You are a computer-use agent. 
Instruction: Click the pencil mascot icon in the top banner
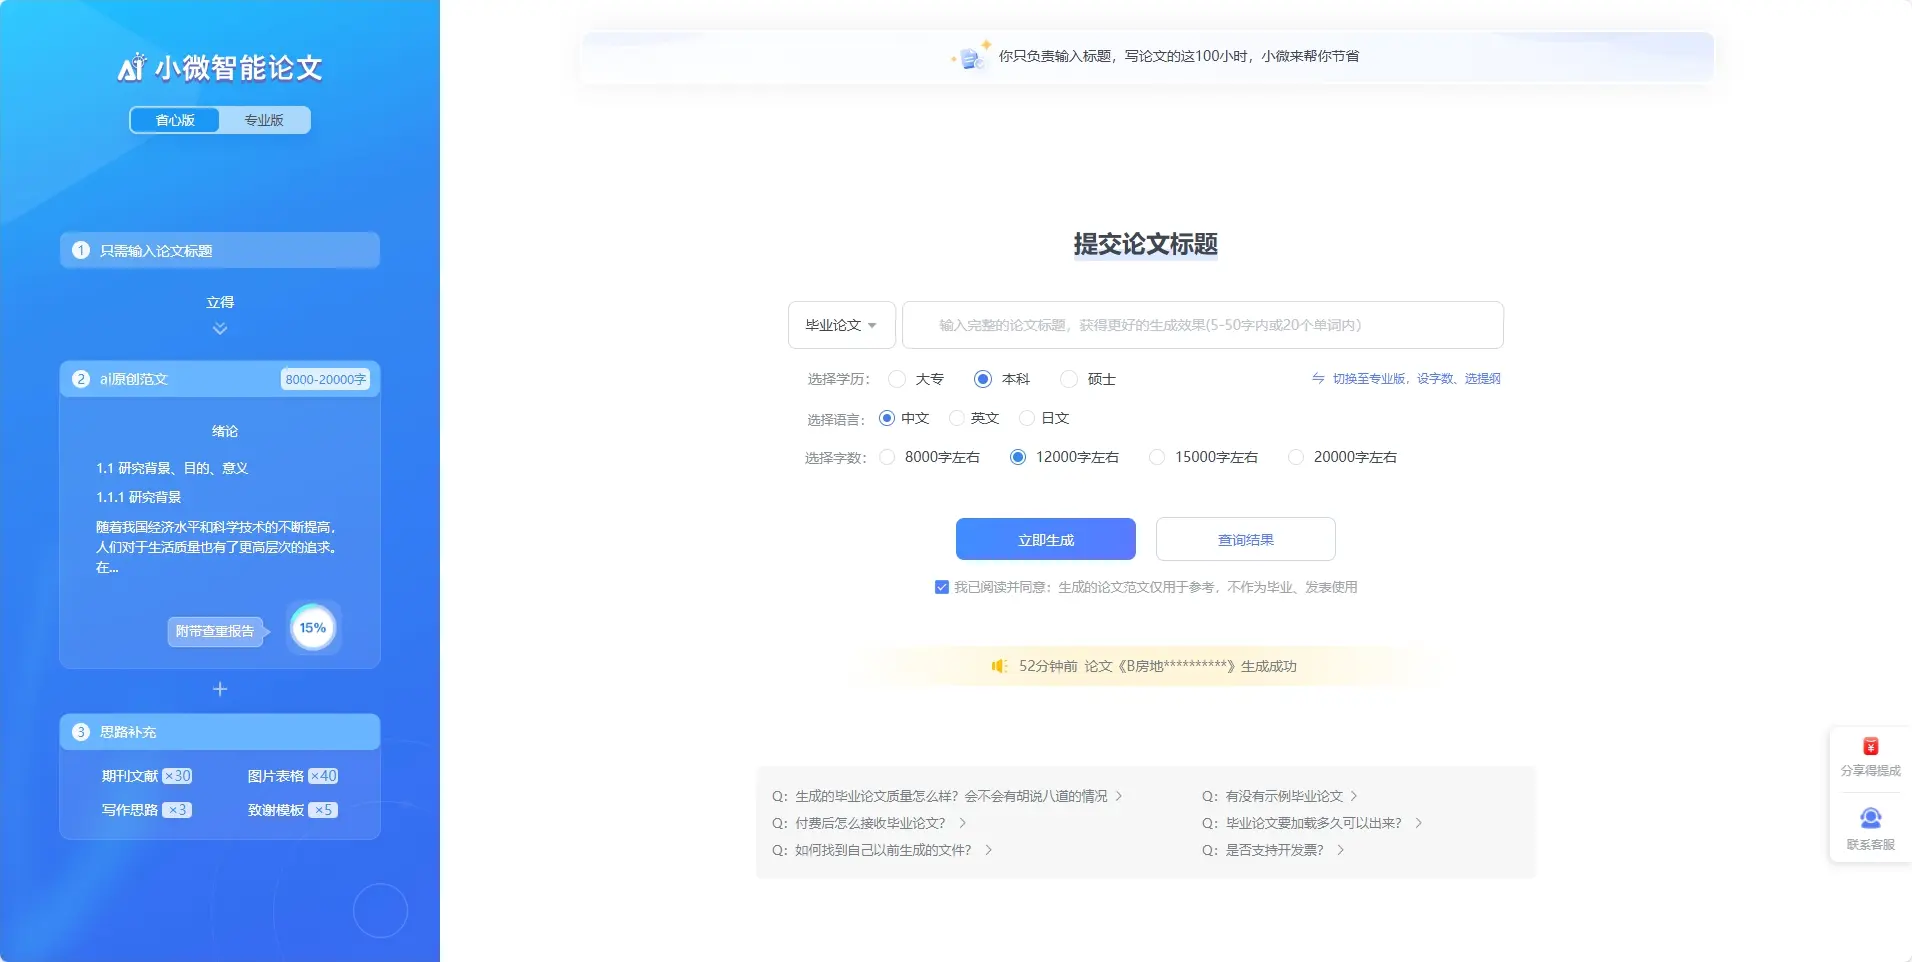click(968, 57)
